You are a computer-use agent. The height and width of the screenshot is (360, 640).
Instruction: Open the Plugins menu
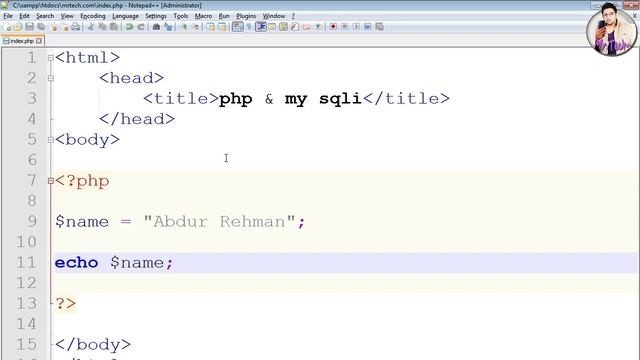tap(246, 16)
